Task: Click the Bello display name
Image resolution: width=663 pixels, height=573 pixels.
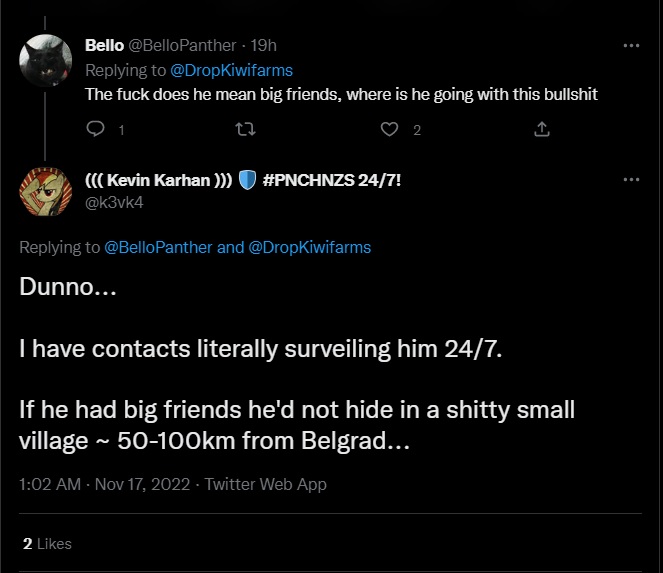Action: [104, 45]
